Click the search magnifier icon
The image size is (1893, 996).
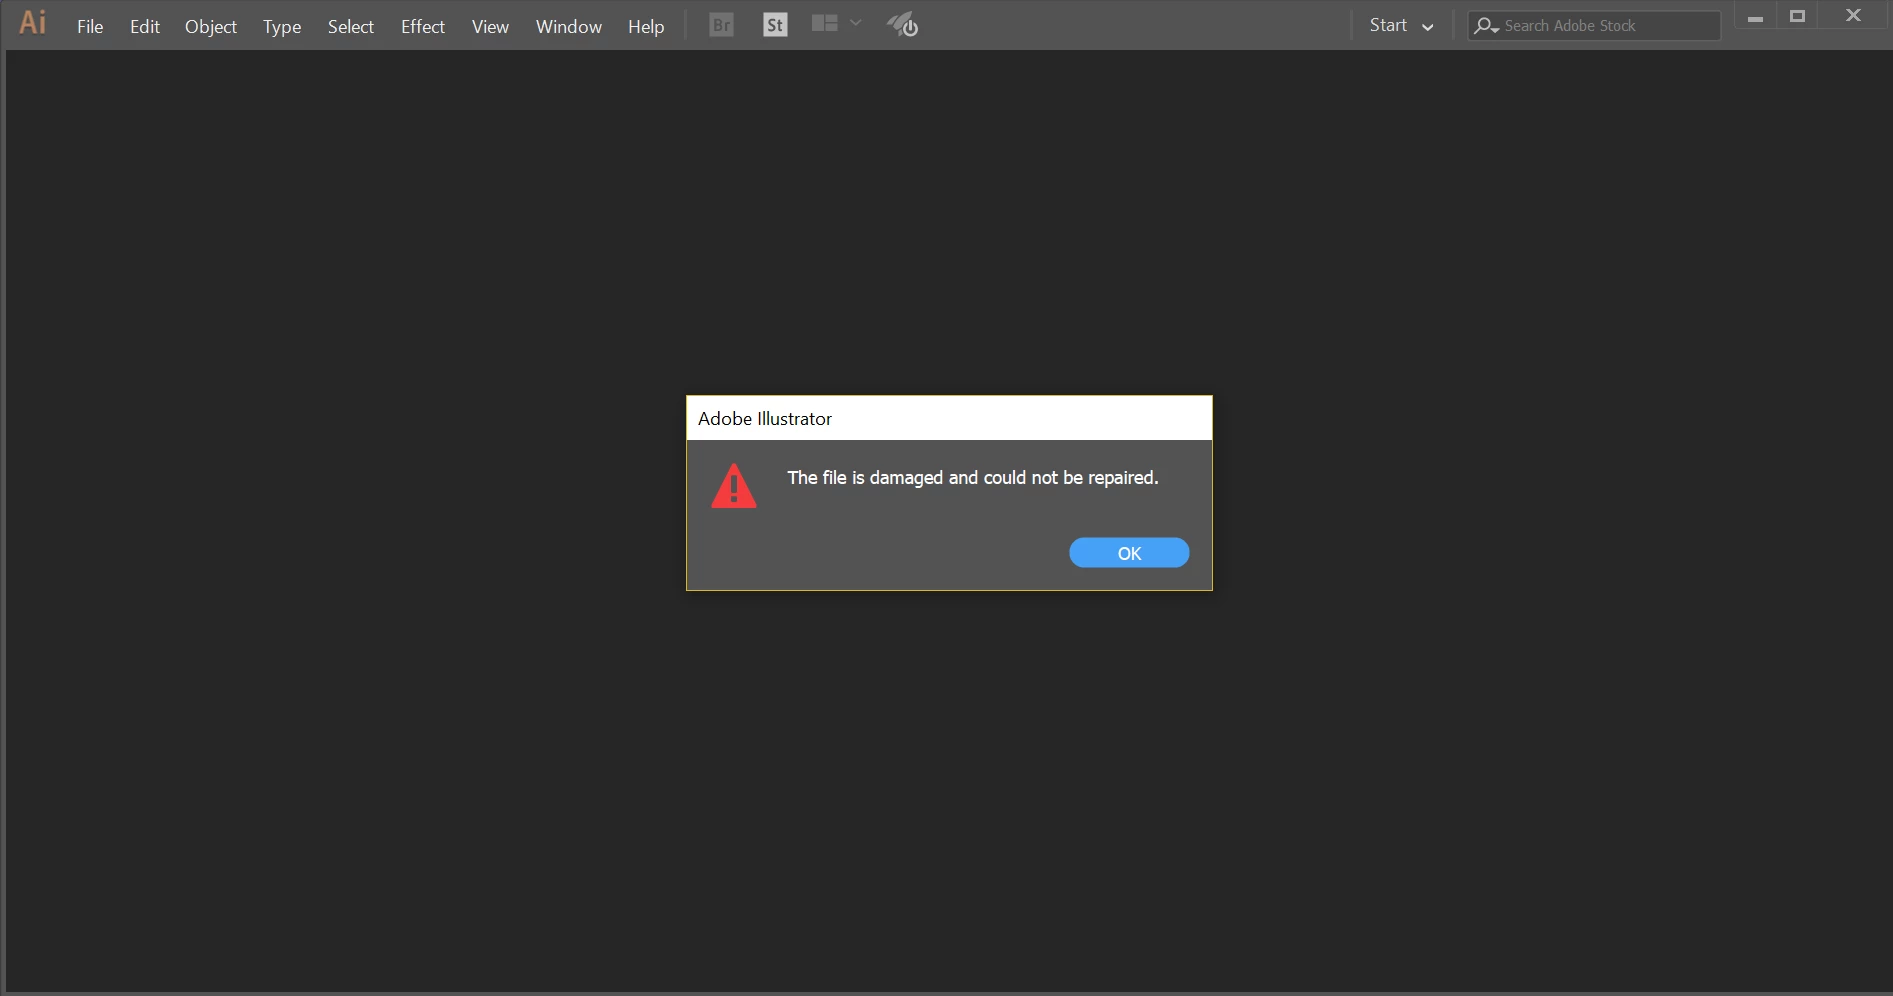[1487, 26]
